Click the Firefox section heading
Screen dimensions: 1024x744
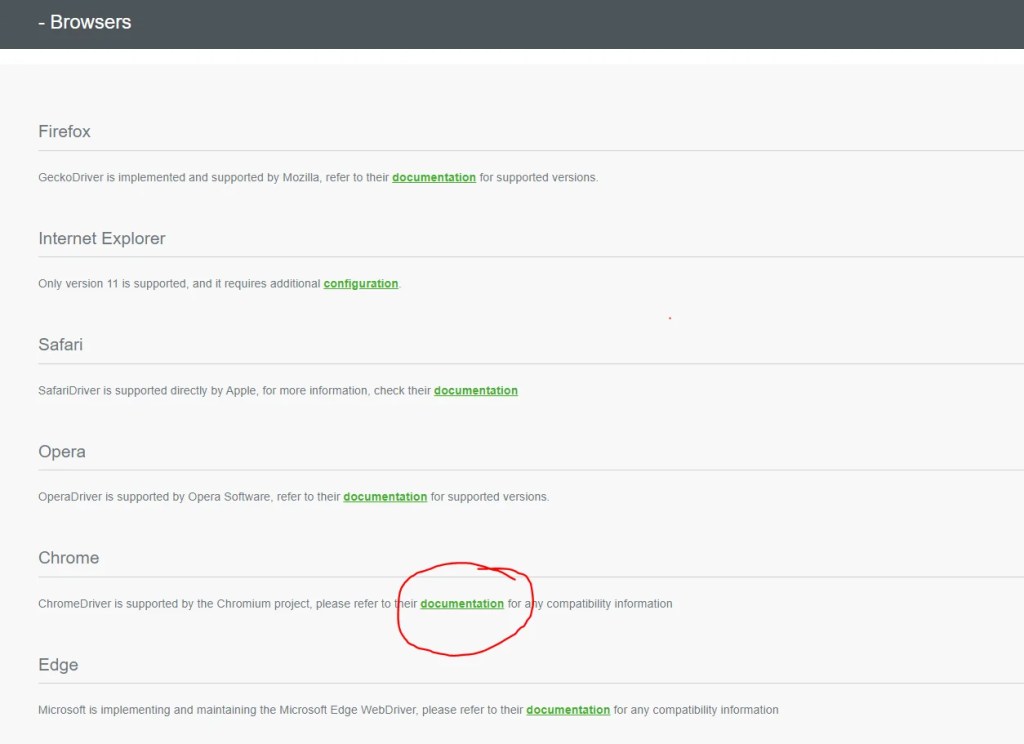point(64,131)
